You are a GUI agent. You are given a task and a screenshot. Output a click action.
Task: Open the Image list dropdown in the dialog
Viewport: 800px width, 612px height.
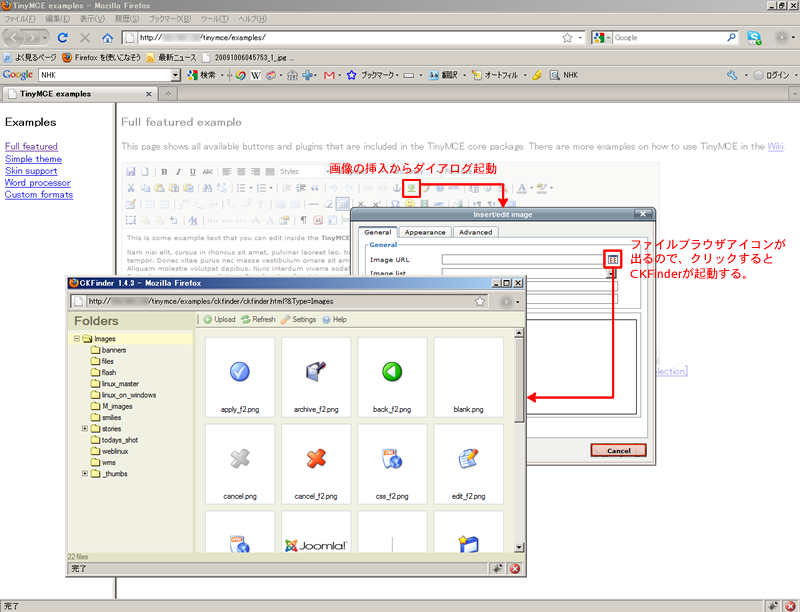tap(610, 273)
